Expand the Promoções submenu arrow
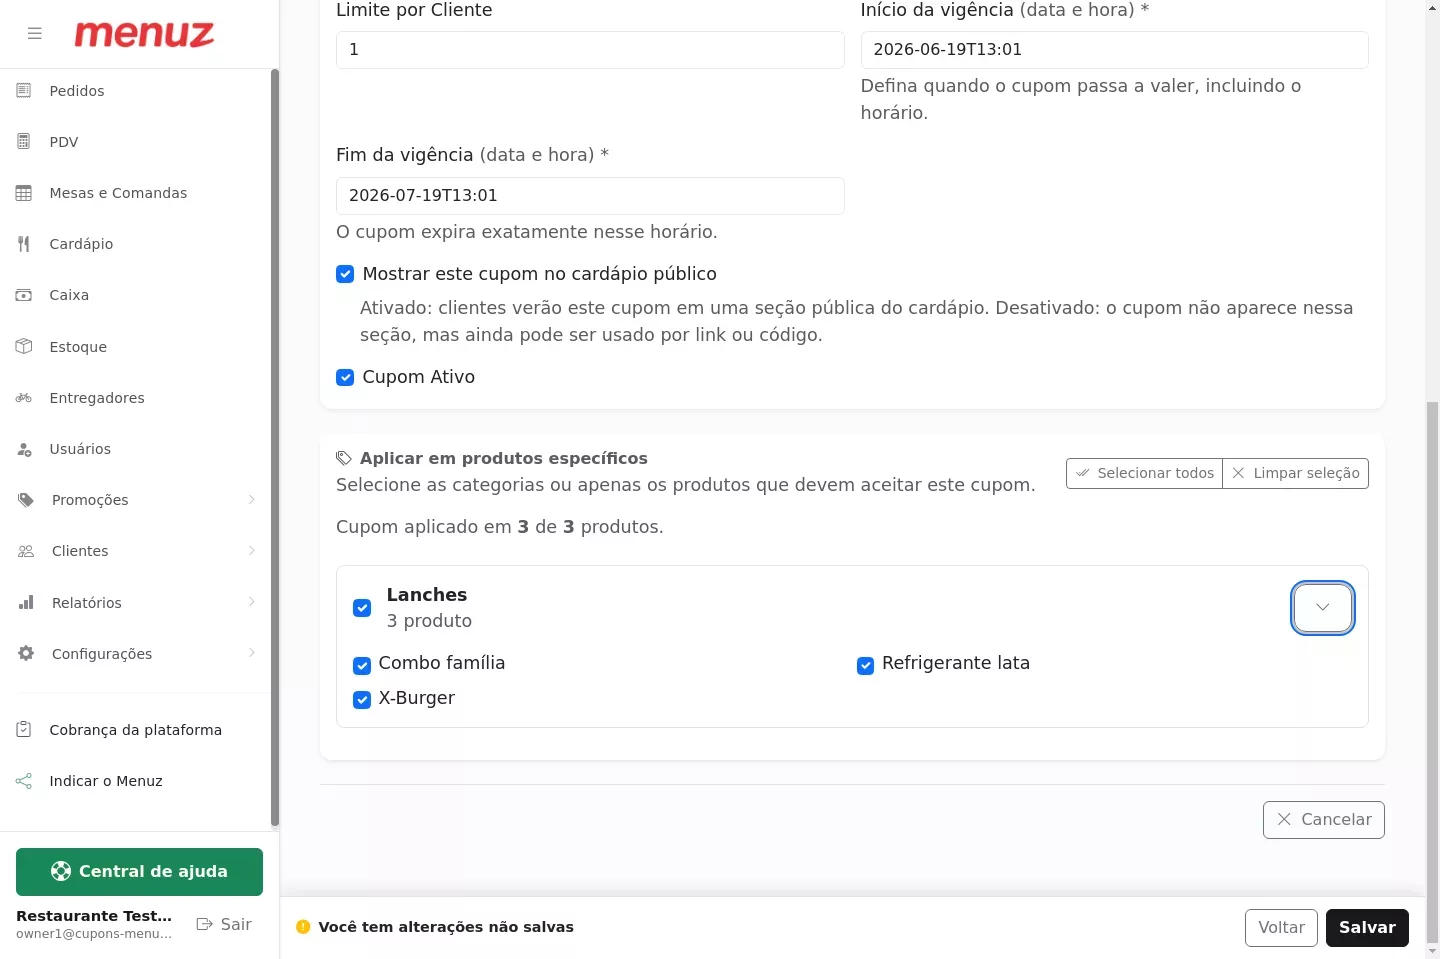The width and height of the screenshot is (1440, 959). click(x=252, y=500)
